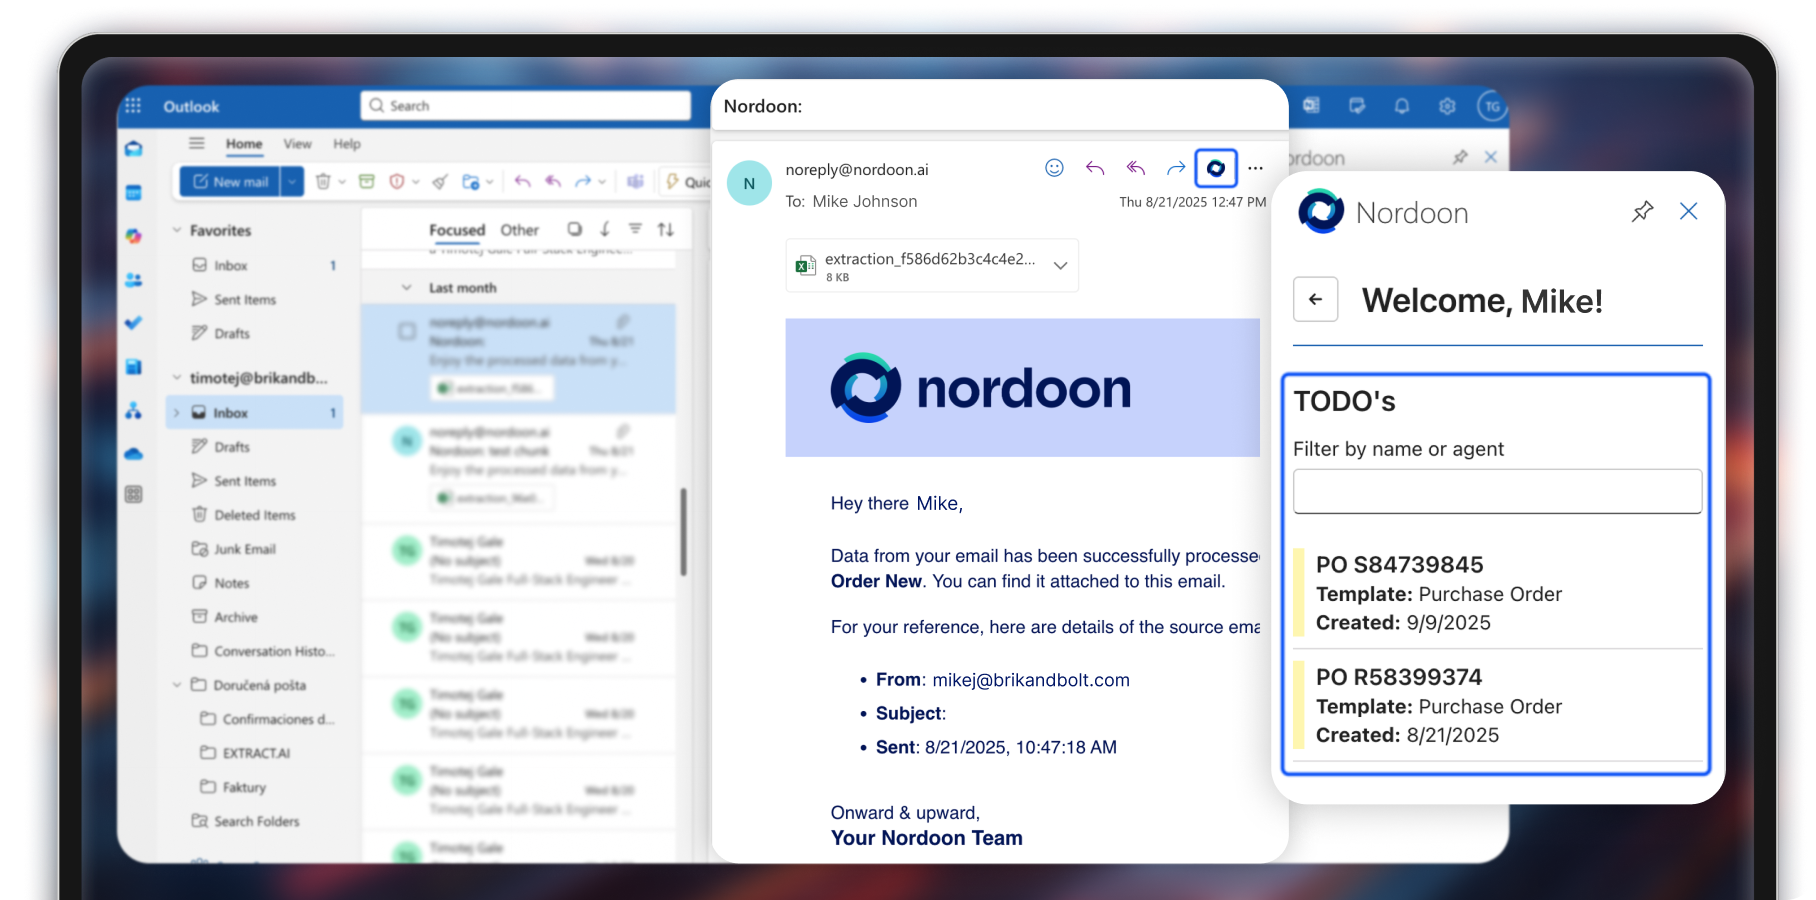Click the New mail button
The image size is (1816, 900).
(x=231, y=181)
